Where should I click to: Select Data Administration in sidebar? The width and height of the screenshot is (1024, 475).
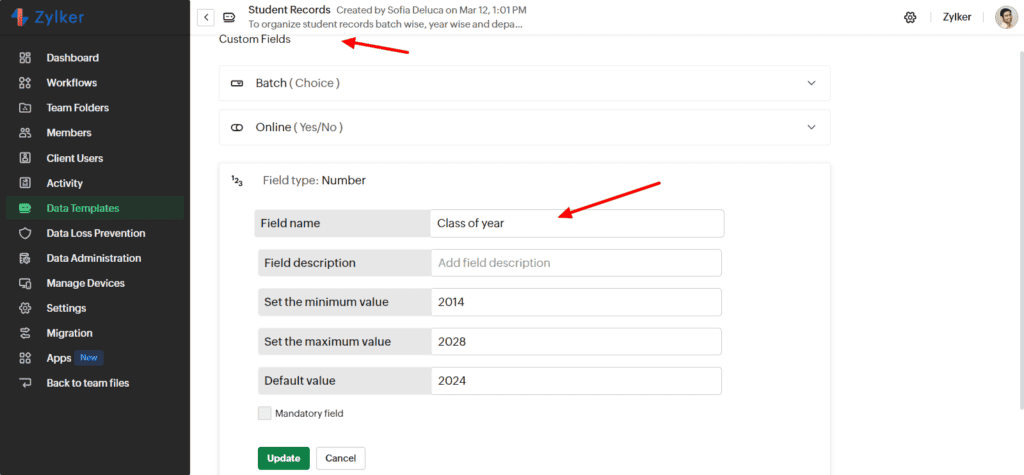point(93,258)
